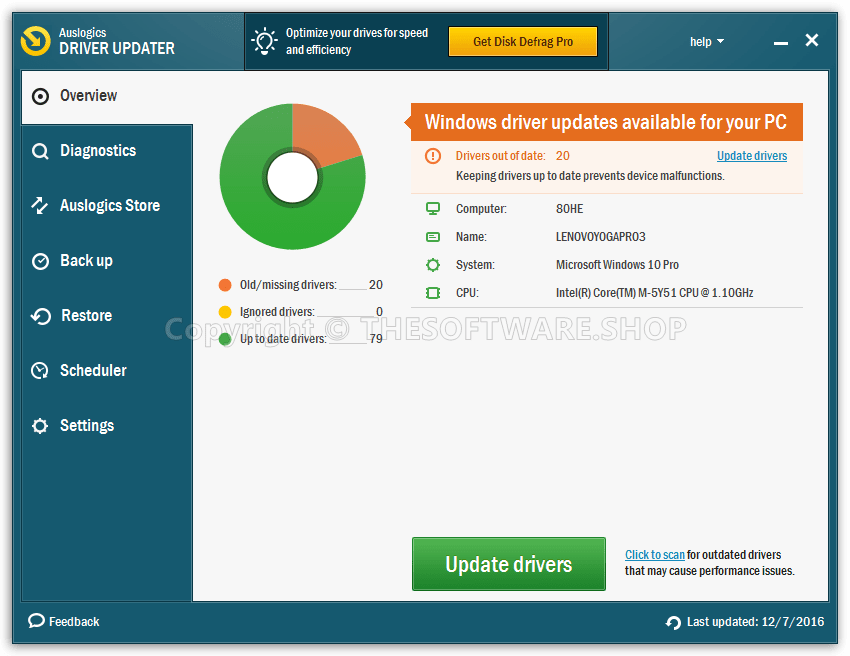Viewport: 850px width, 656px height.
Task: Open the help dropdown menu
Action: click(x=707, y=42)
